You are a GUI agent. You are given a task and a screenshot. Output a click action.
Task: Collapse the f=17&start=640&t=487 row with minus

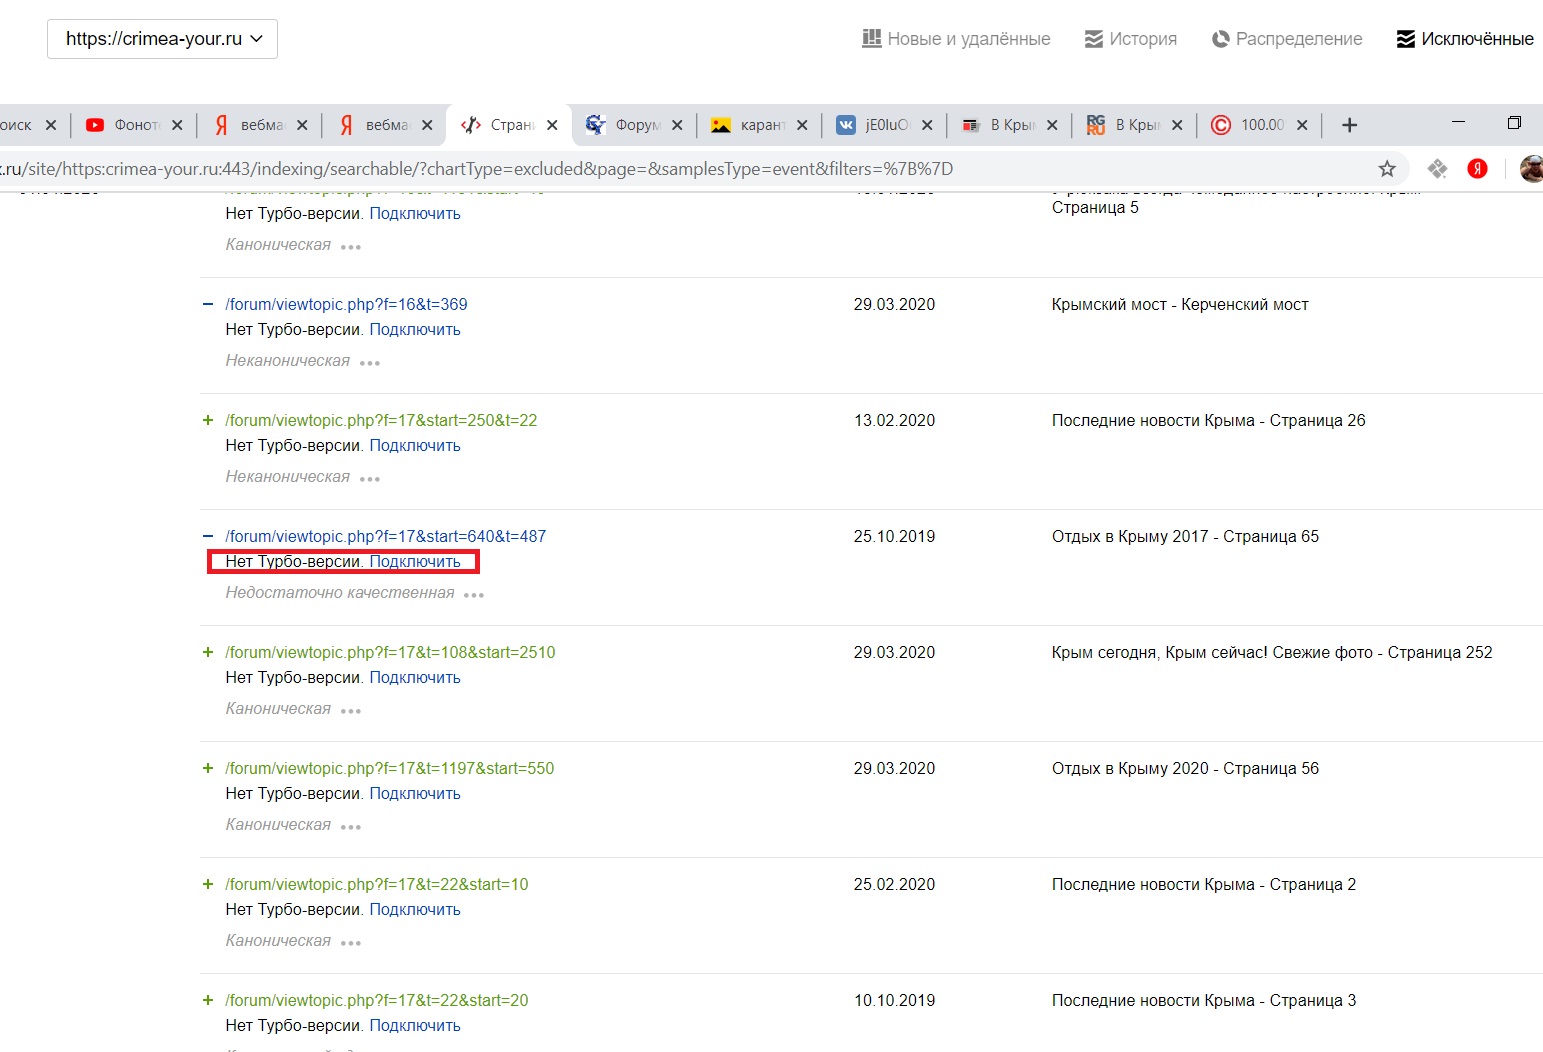click(x=208, y=536)
